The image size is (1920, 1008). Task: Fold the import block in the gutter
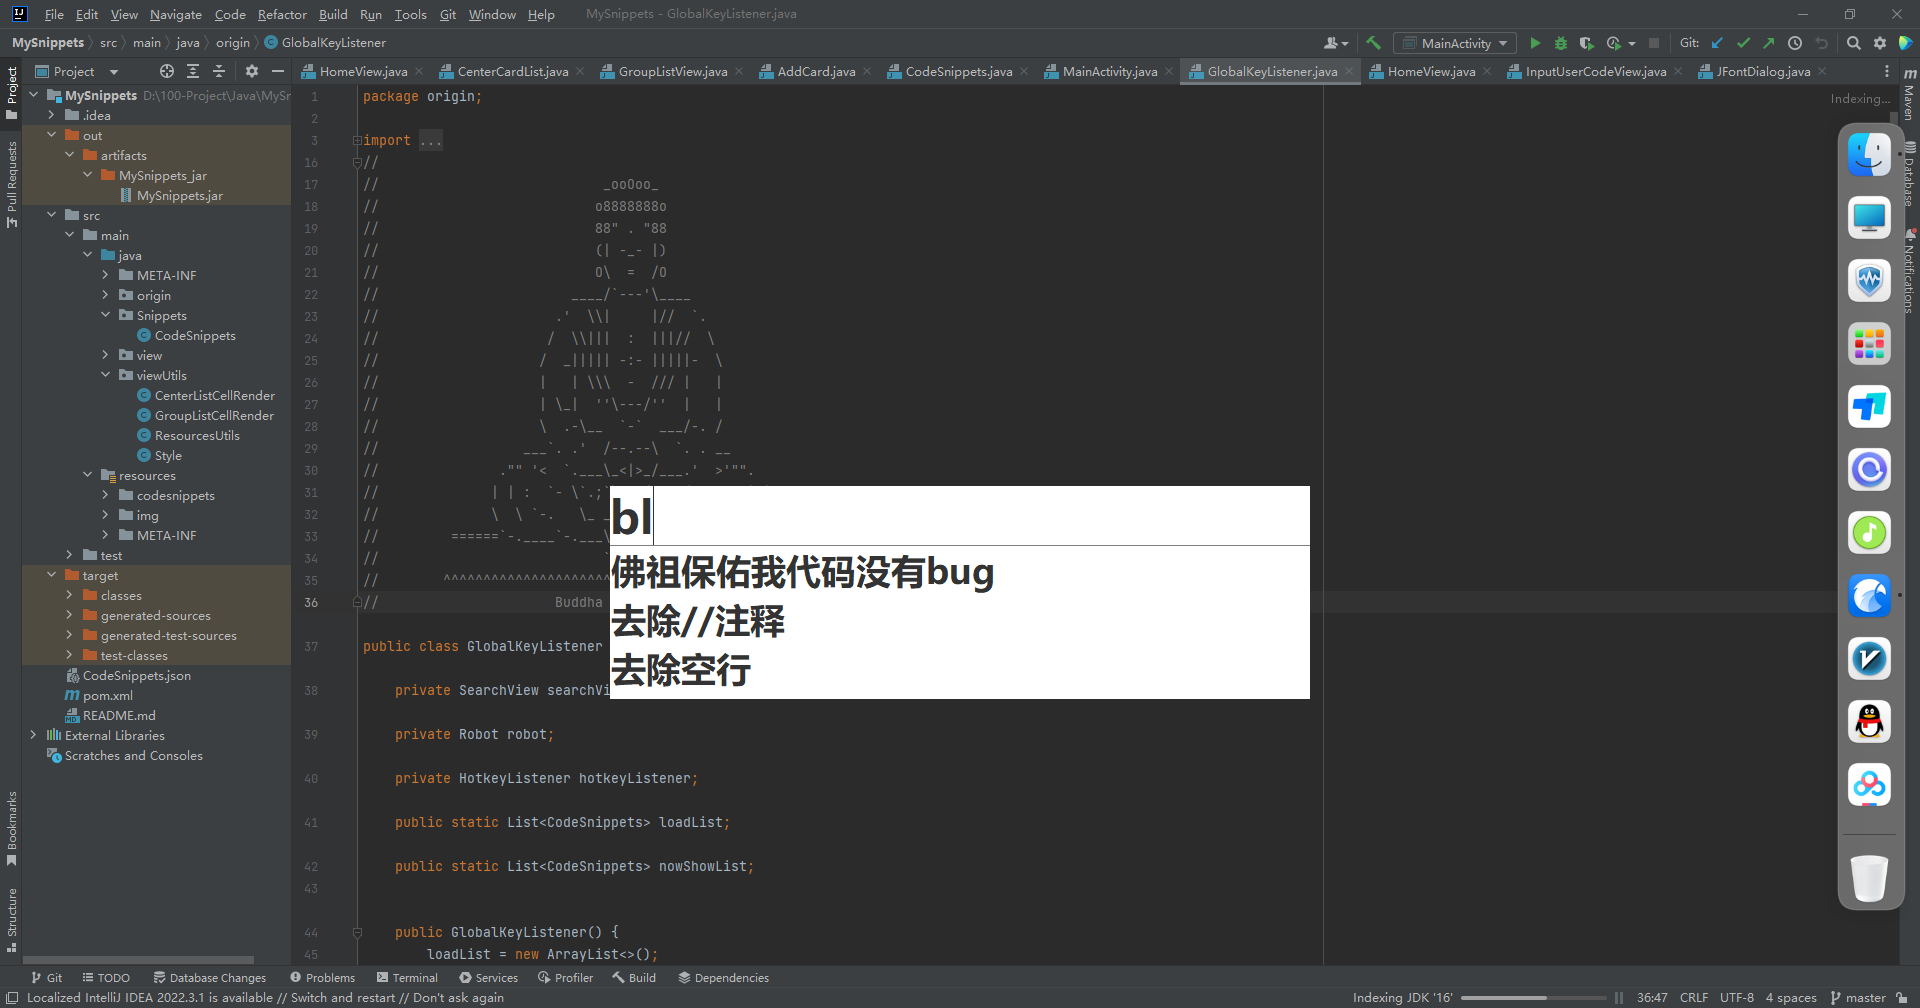point(357,141)
